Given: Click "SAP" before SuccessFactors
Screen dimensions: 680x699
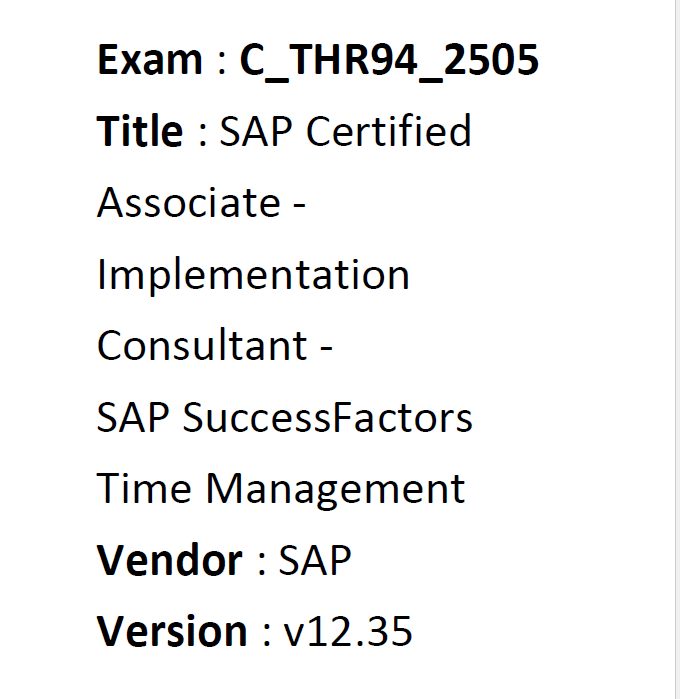Looking at the screenshot, I should click(133, 417).
